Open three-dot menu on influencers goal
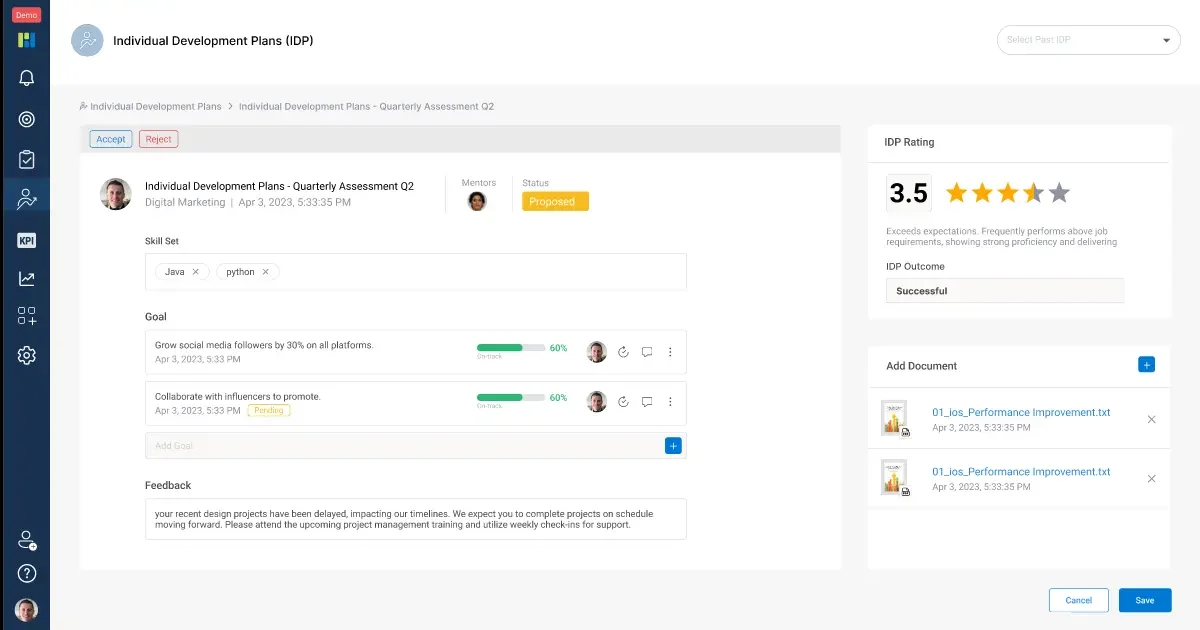1200x630 pixels. click(x=670, y=402)
